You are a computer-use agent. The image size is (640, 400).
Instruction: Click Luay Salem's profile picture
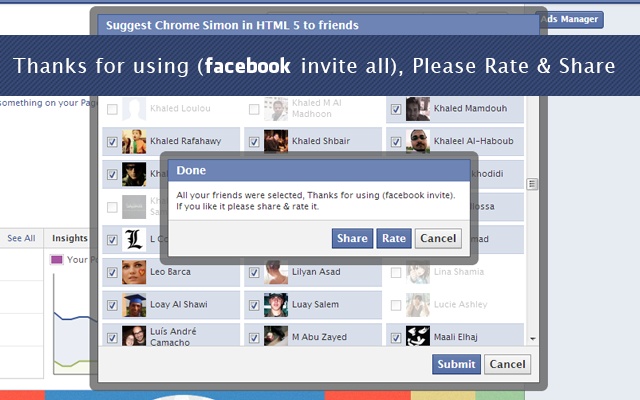coord(276,304)
